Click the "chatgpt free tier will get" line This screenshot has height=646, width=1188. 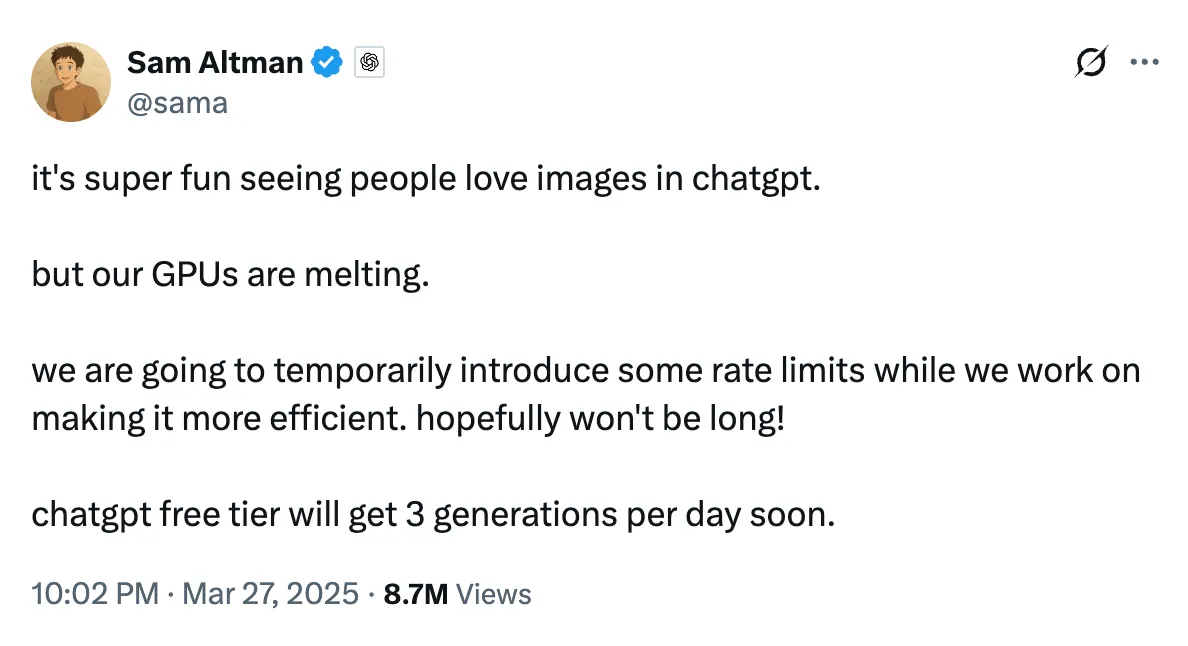[x=432, y=514]
